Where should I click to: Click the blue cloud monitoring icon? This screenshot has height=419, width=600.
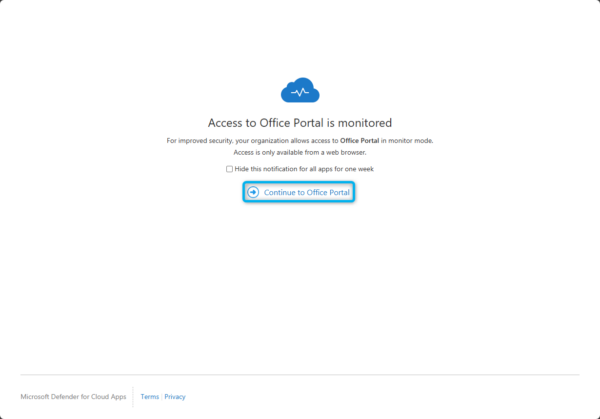[300, 92]
